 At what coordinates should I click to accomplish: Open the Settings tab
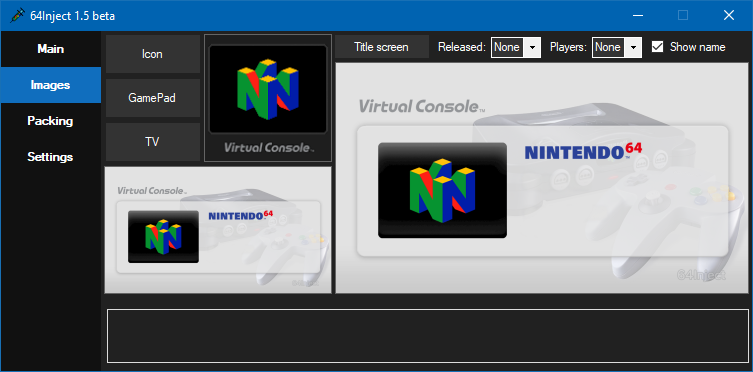(51, 157)
